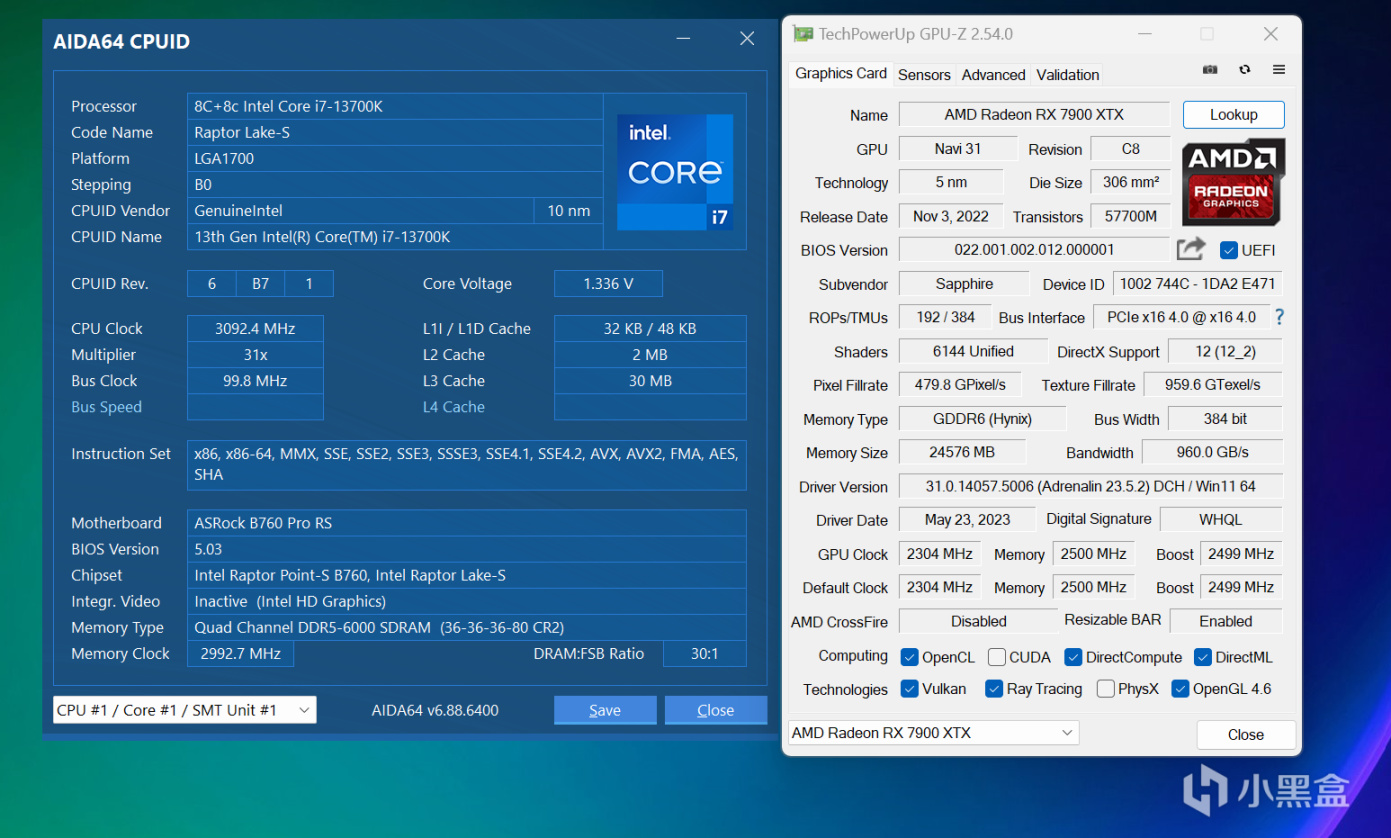Enable the CUDA checkbox

coord(997,657)
